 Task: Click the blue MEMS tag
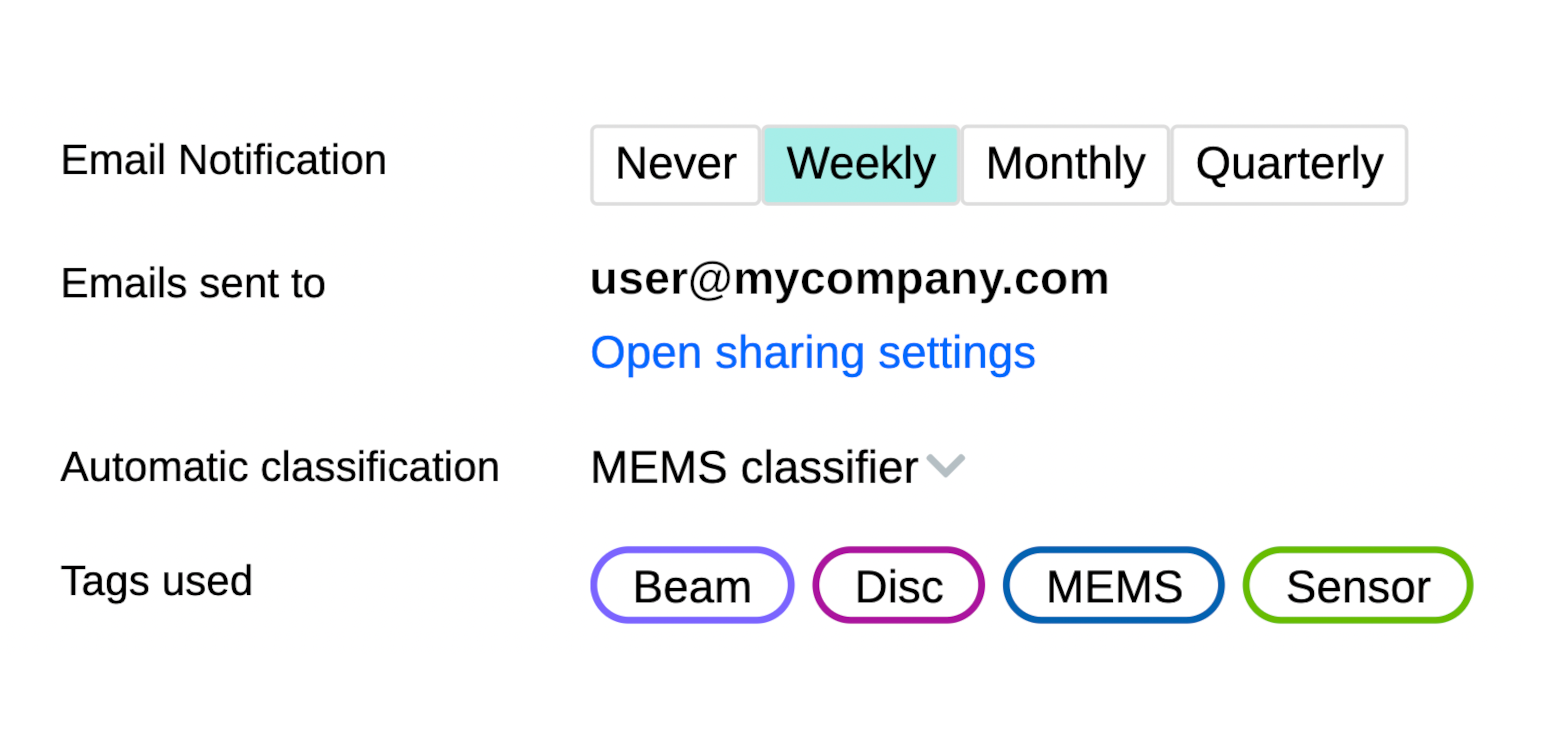[x=1113, y=586]
